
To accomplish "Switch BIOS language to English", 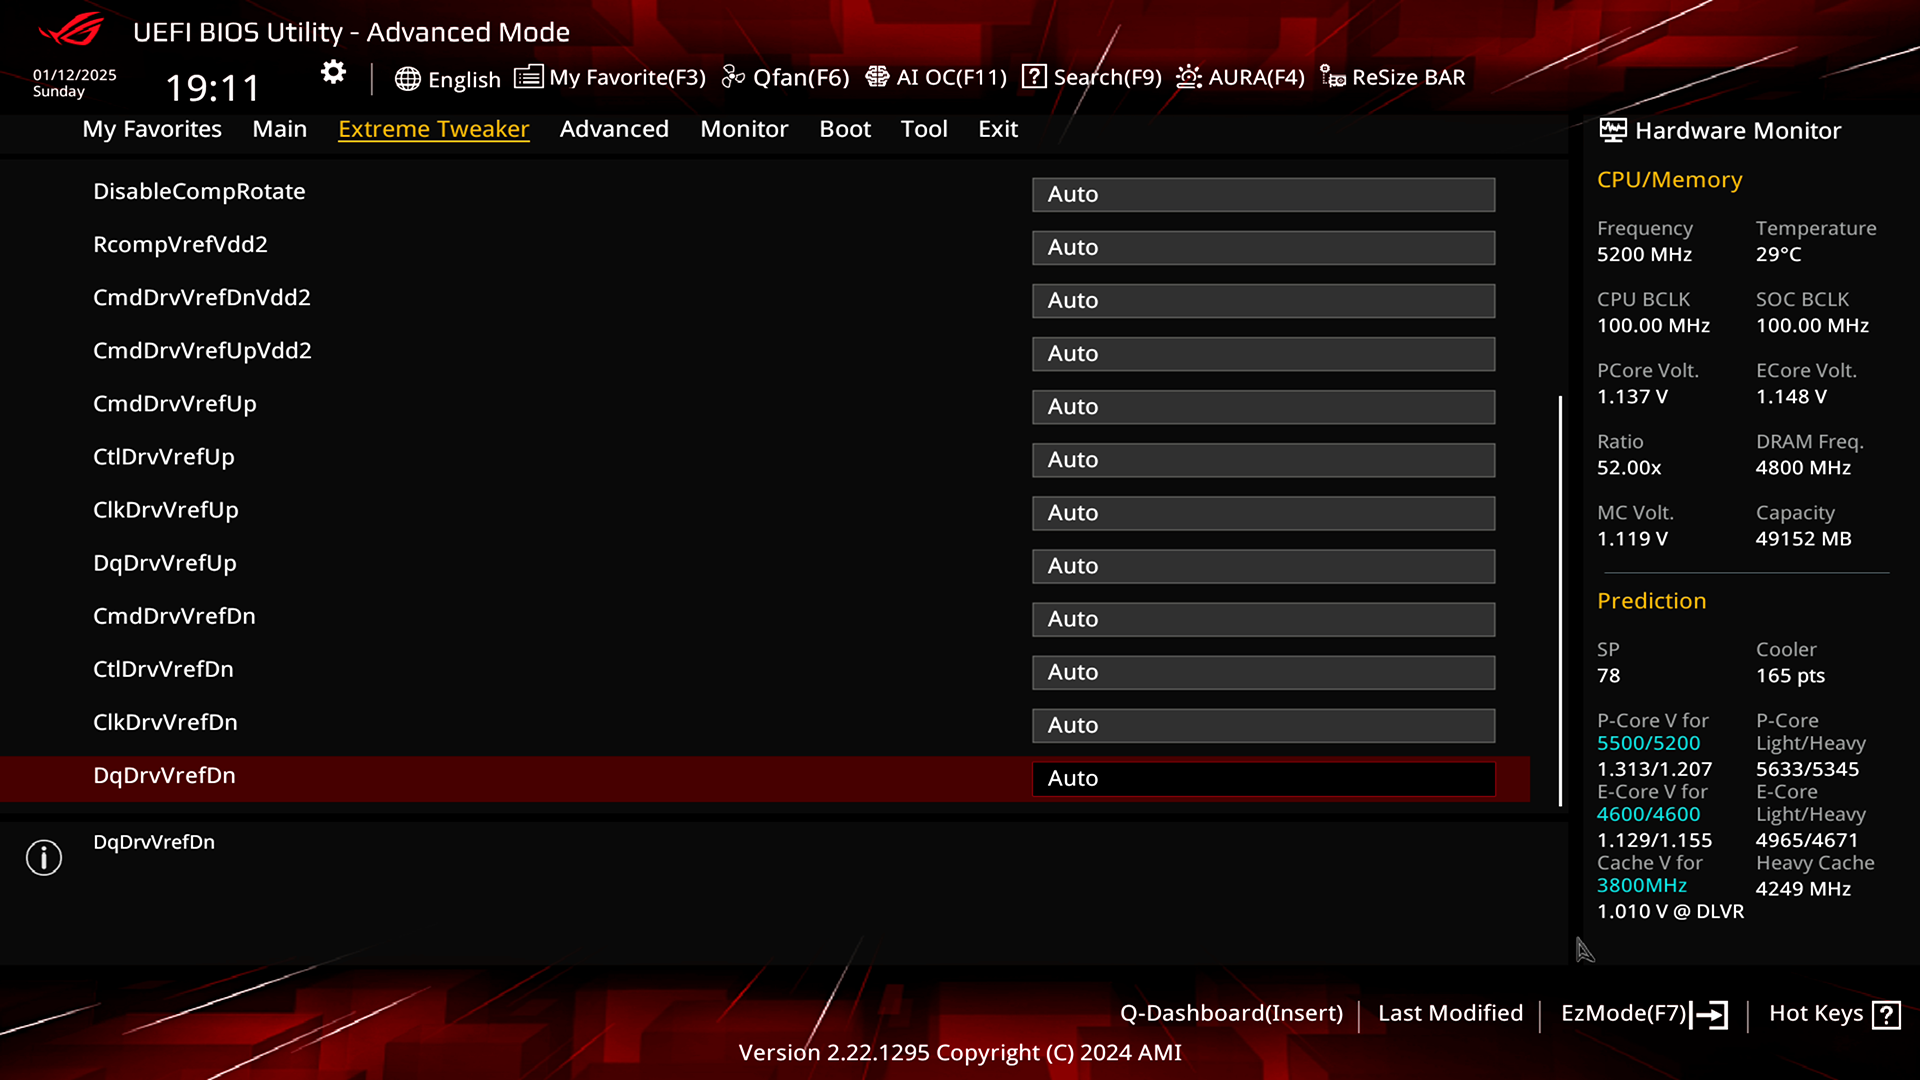I will pos(446,76).
